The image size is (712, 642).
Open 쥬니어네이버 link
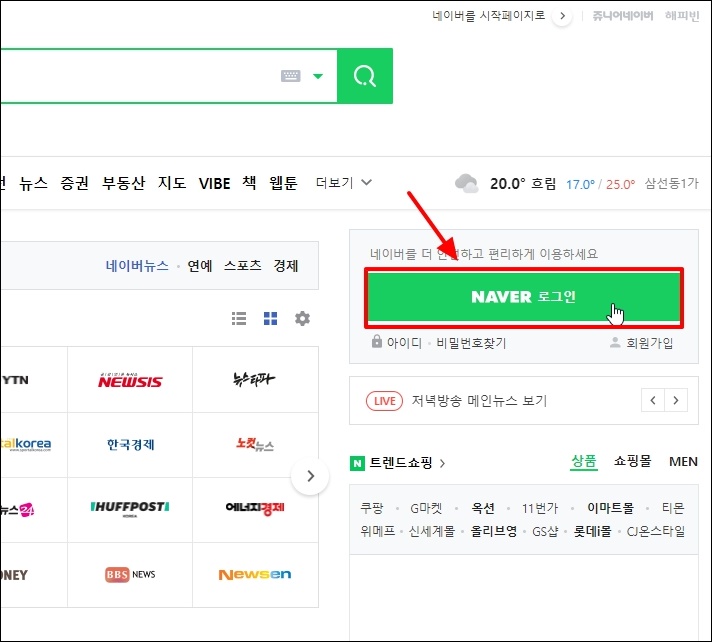623,16
